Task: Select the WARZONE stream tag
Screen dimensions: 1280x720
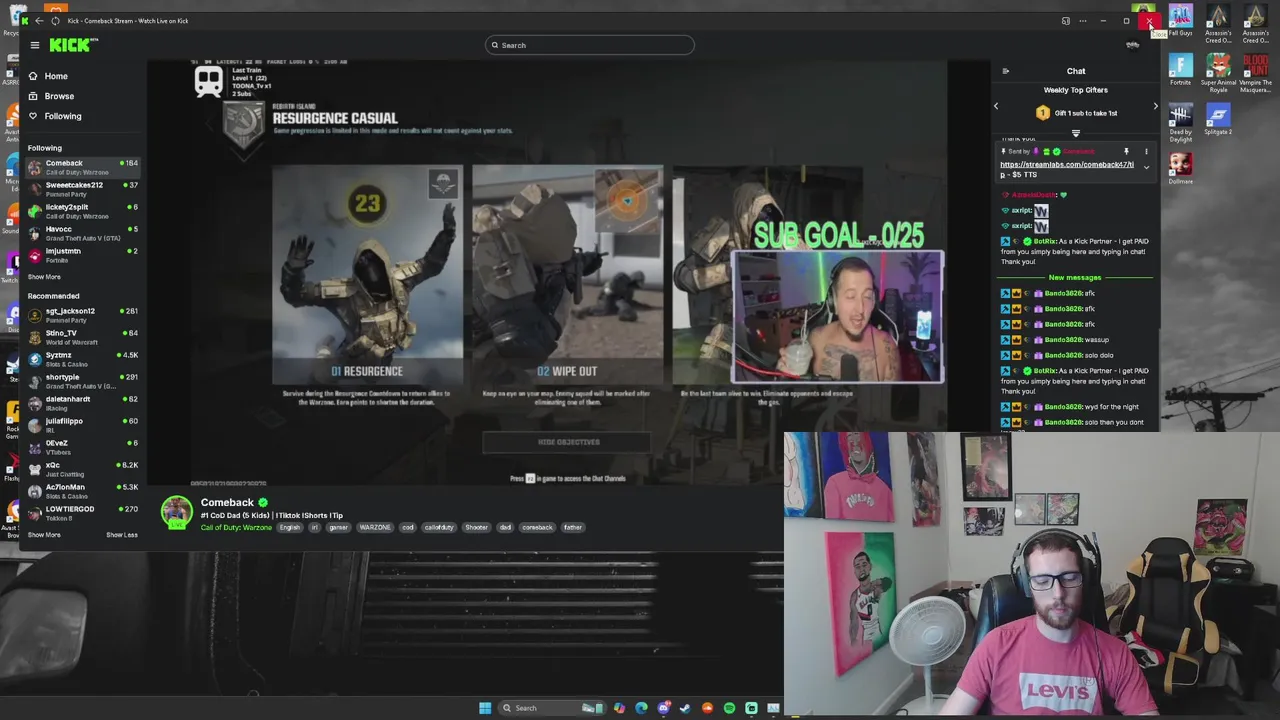Action: 375,527
